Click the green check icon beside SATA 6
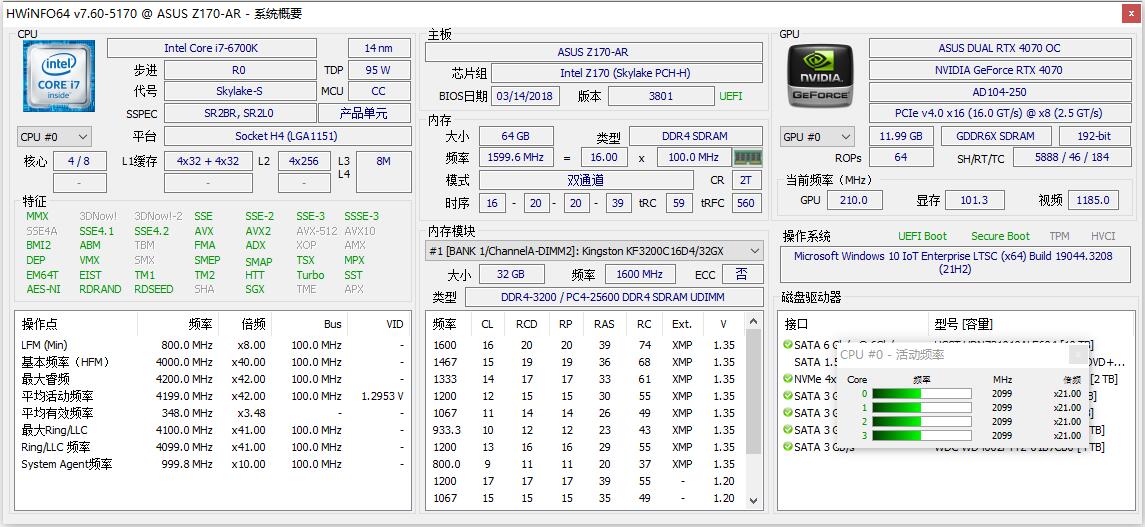Image resolution: width=1145 pixels, height=527 pixels. click(788, 345)
